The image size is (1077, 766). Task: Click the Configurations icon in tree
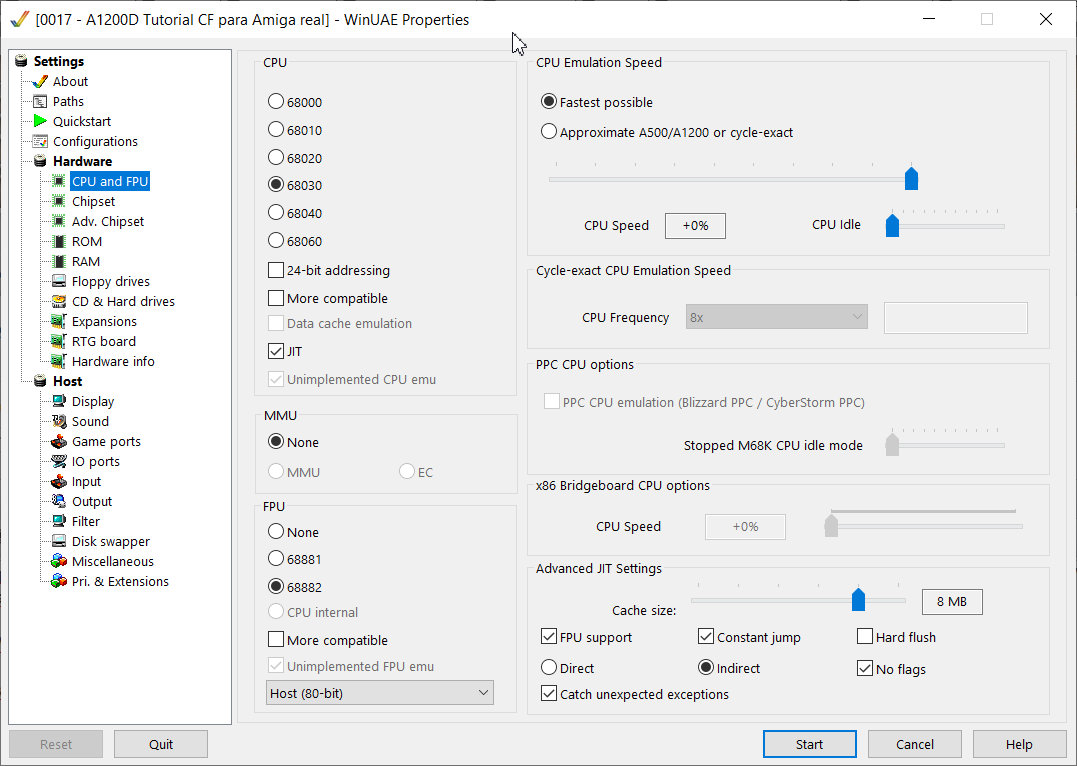tap(41, 141)
